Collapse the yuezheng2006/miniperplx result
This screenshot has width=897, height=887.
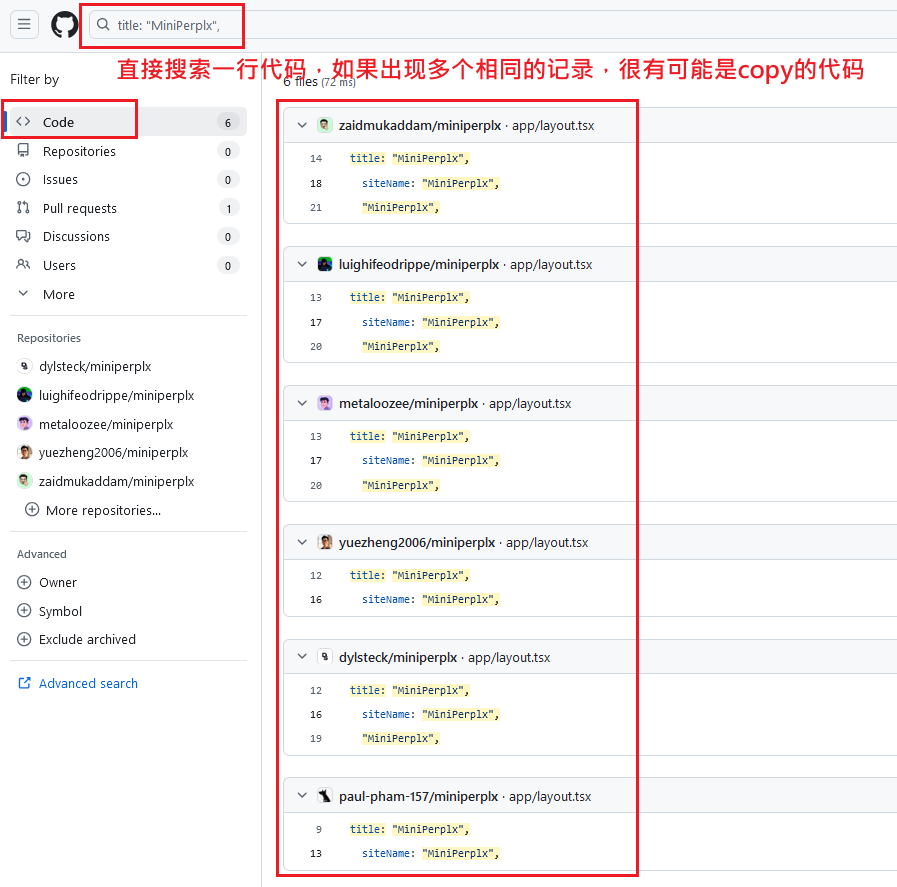[302, 542]
